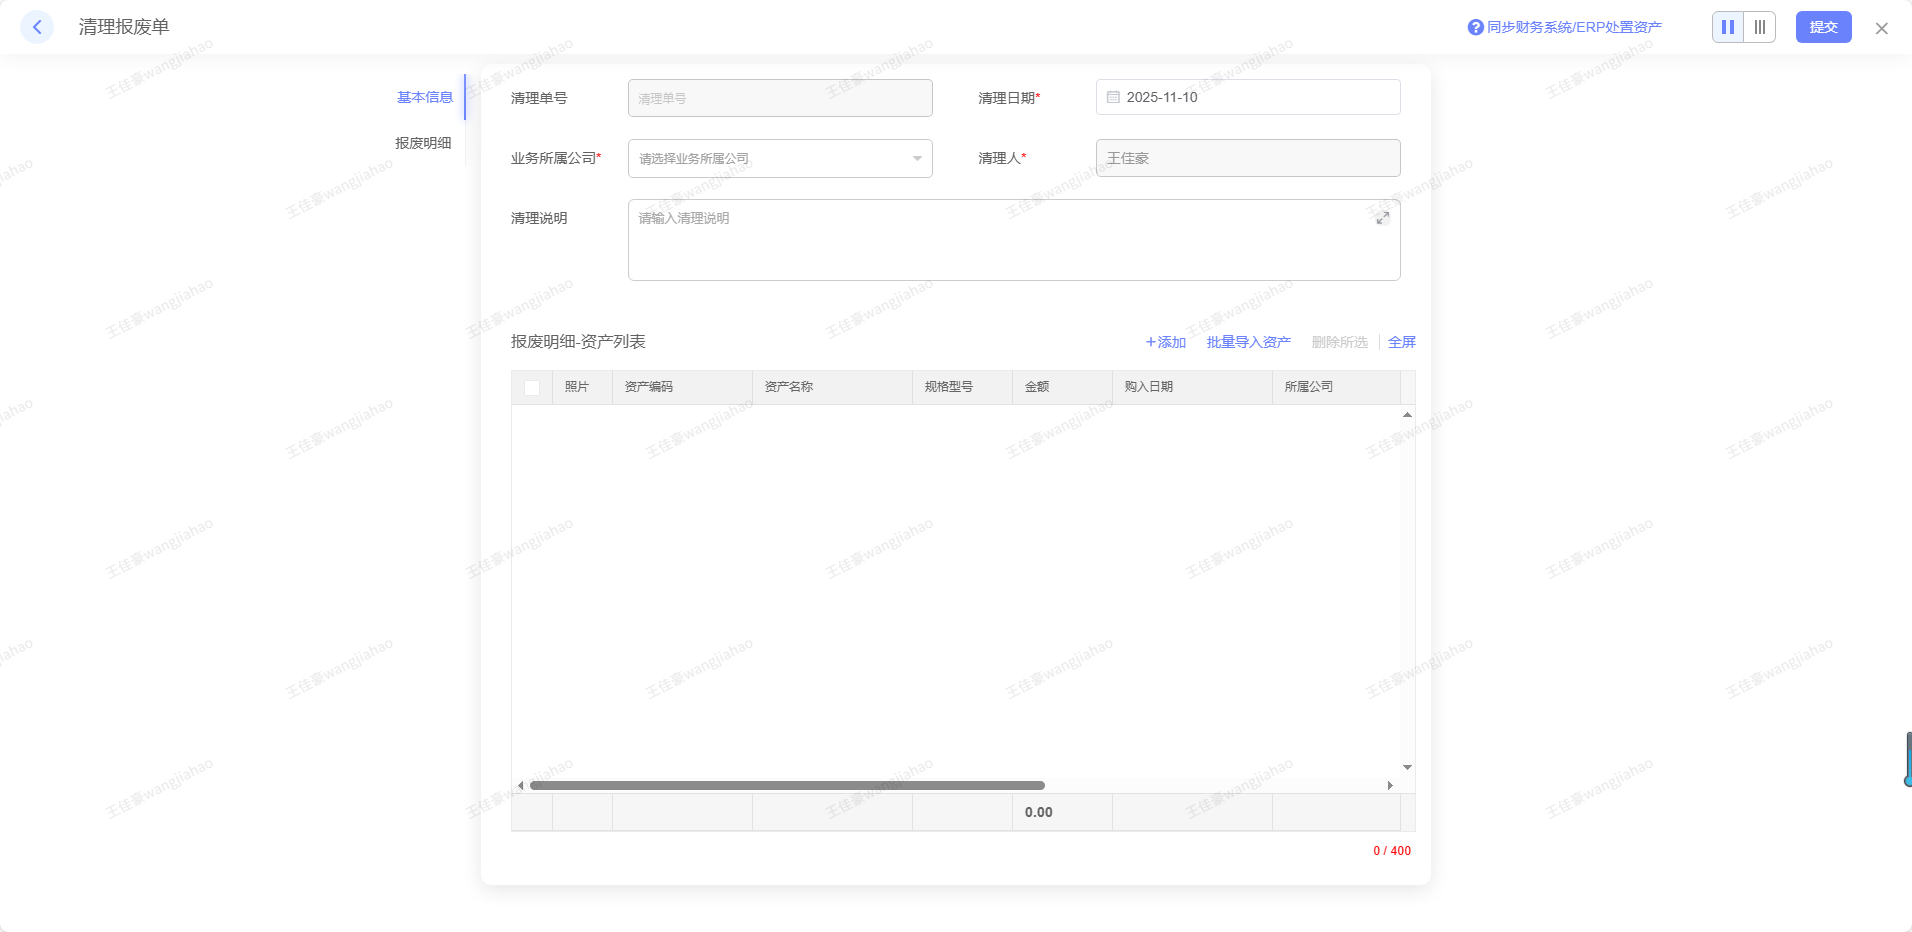Close the 清理报废单 form
This screenshot has height=932, width=1912.
[x=1881, y=28]
